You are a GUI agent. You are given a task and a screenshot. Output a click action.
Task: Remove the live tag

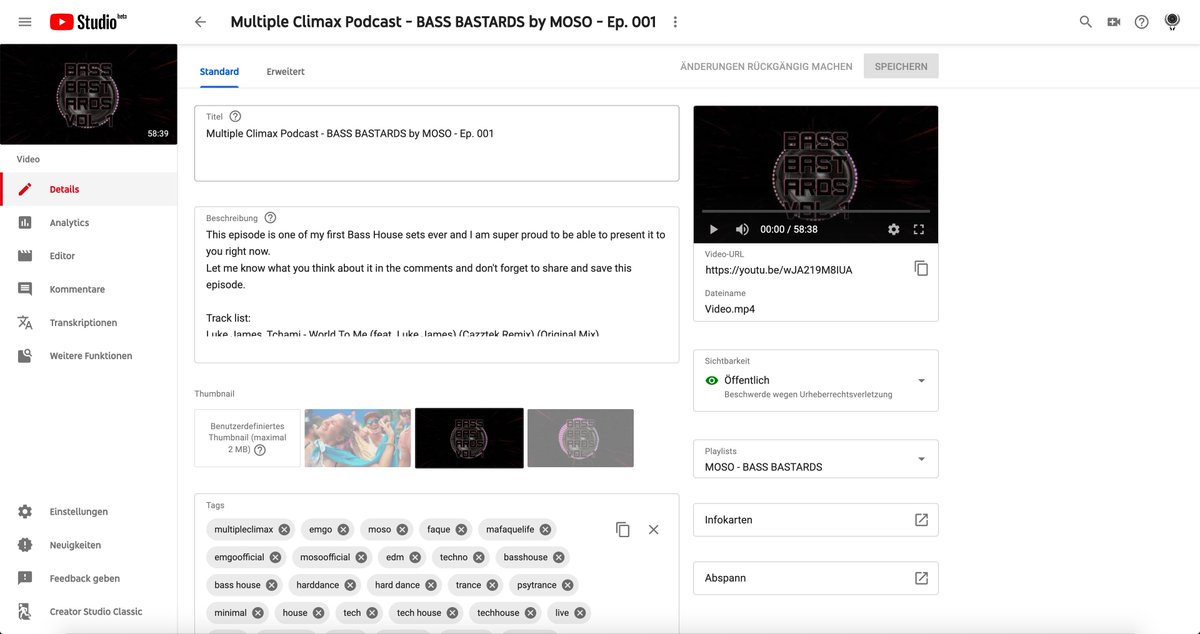tap(580, 613)
